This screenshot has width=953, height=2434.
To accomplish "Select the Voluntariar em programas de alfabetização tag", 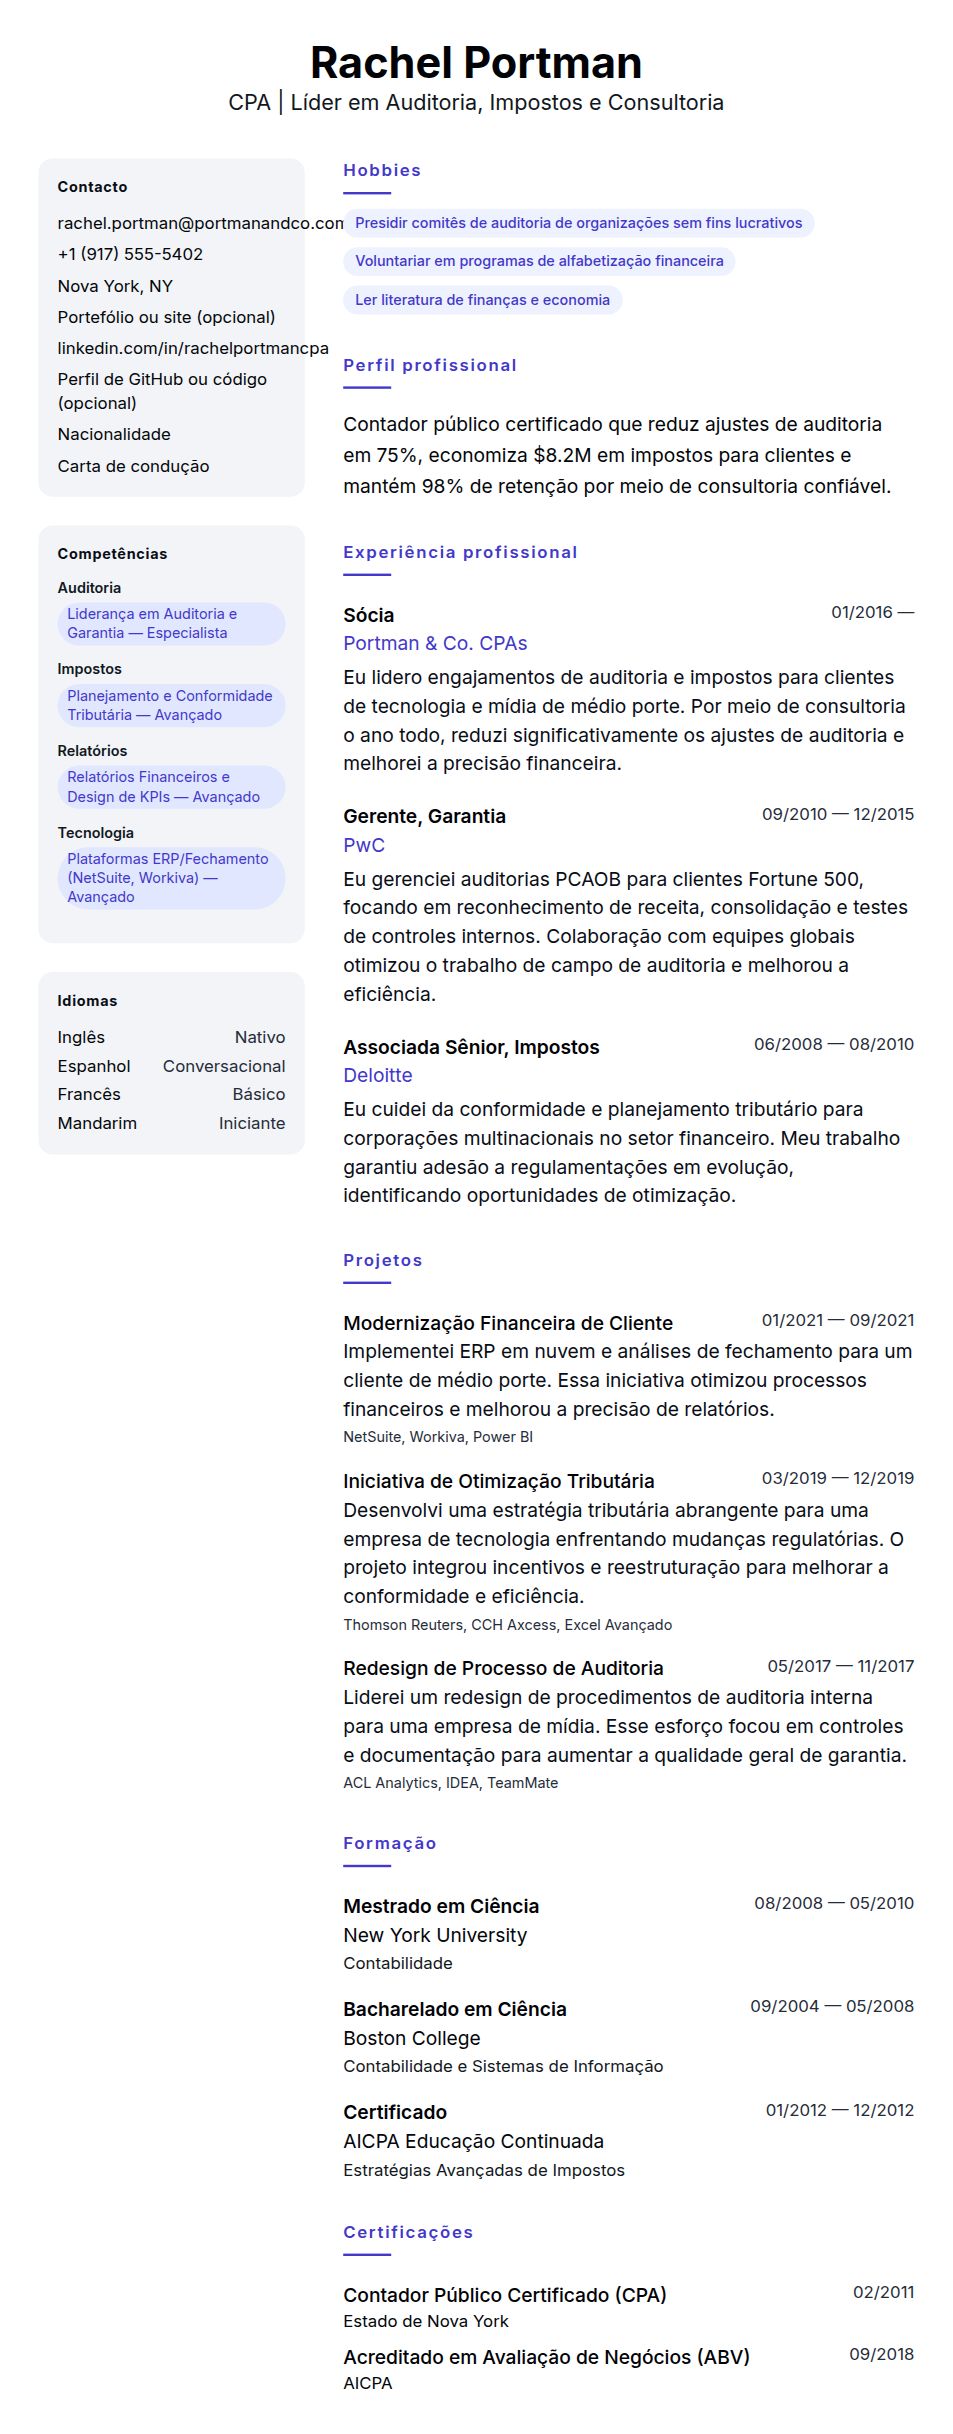I will [539, 262].
